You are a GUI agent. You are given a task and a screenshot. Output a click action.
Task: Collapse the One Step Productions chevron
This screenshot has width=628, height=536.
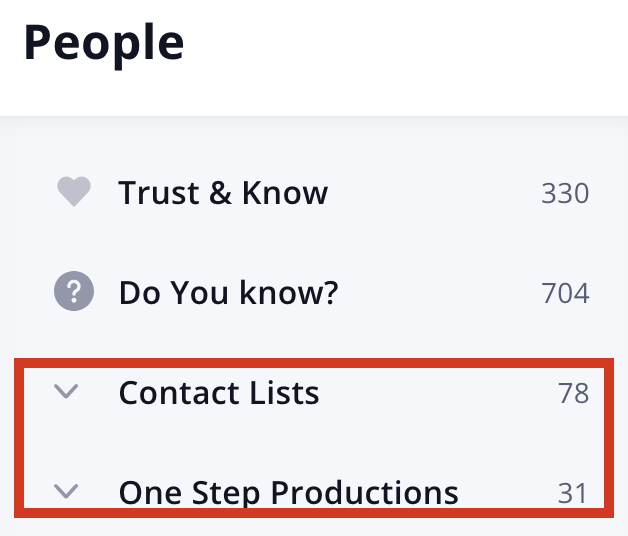[x=66, y=491]
